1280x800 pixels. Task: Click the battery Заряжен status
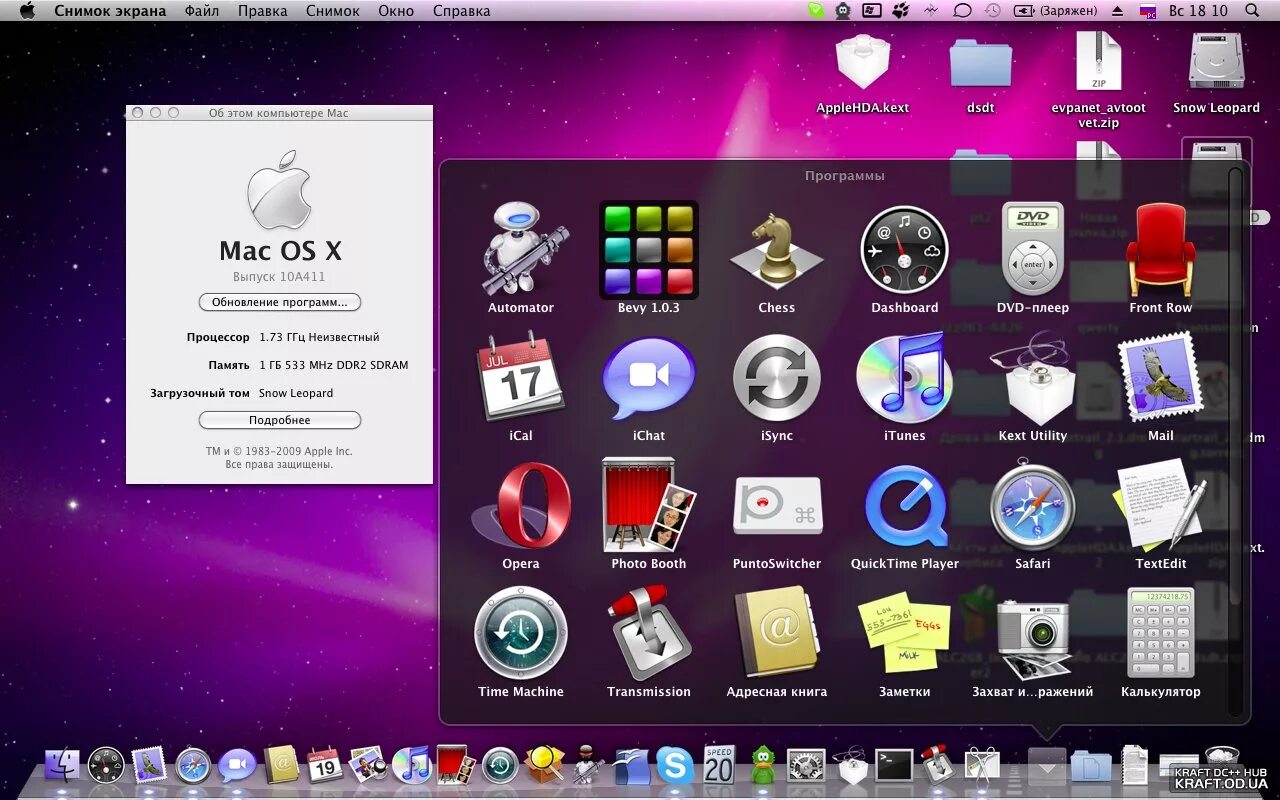[x=1054, y=11]
